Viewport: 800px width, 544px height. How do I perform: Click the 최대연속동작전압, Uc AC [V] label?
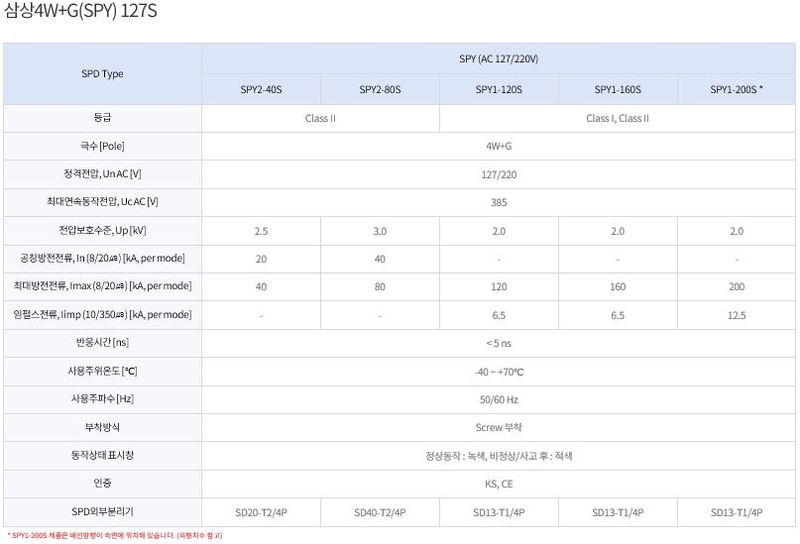pos(103,202)
